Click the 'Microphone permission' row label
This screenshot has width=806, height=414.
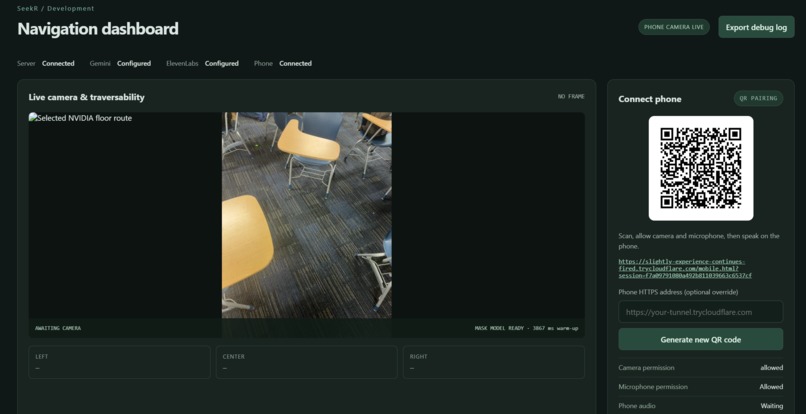click(x=653, y=387)
